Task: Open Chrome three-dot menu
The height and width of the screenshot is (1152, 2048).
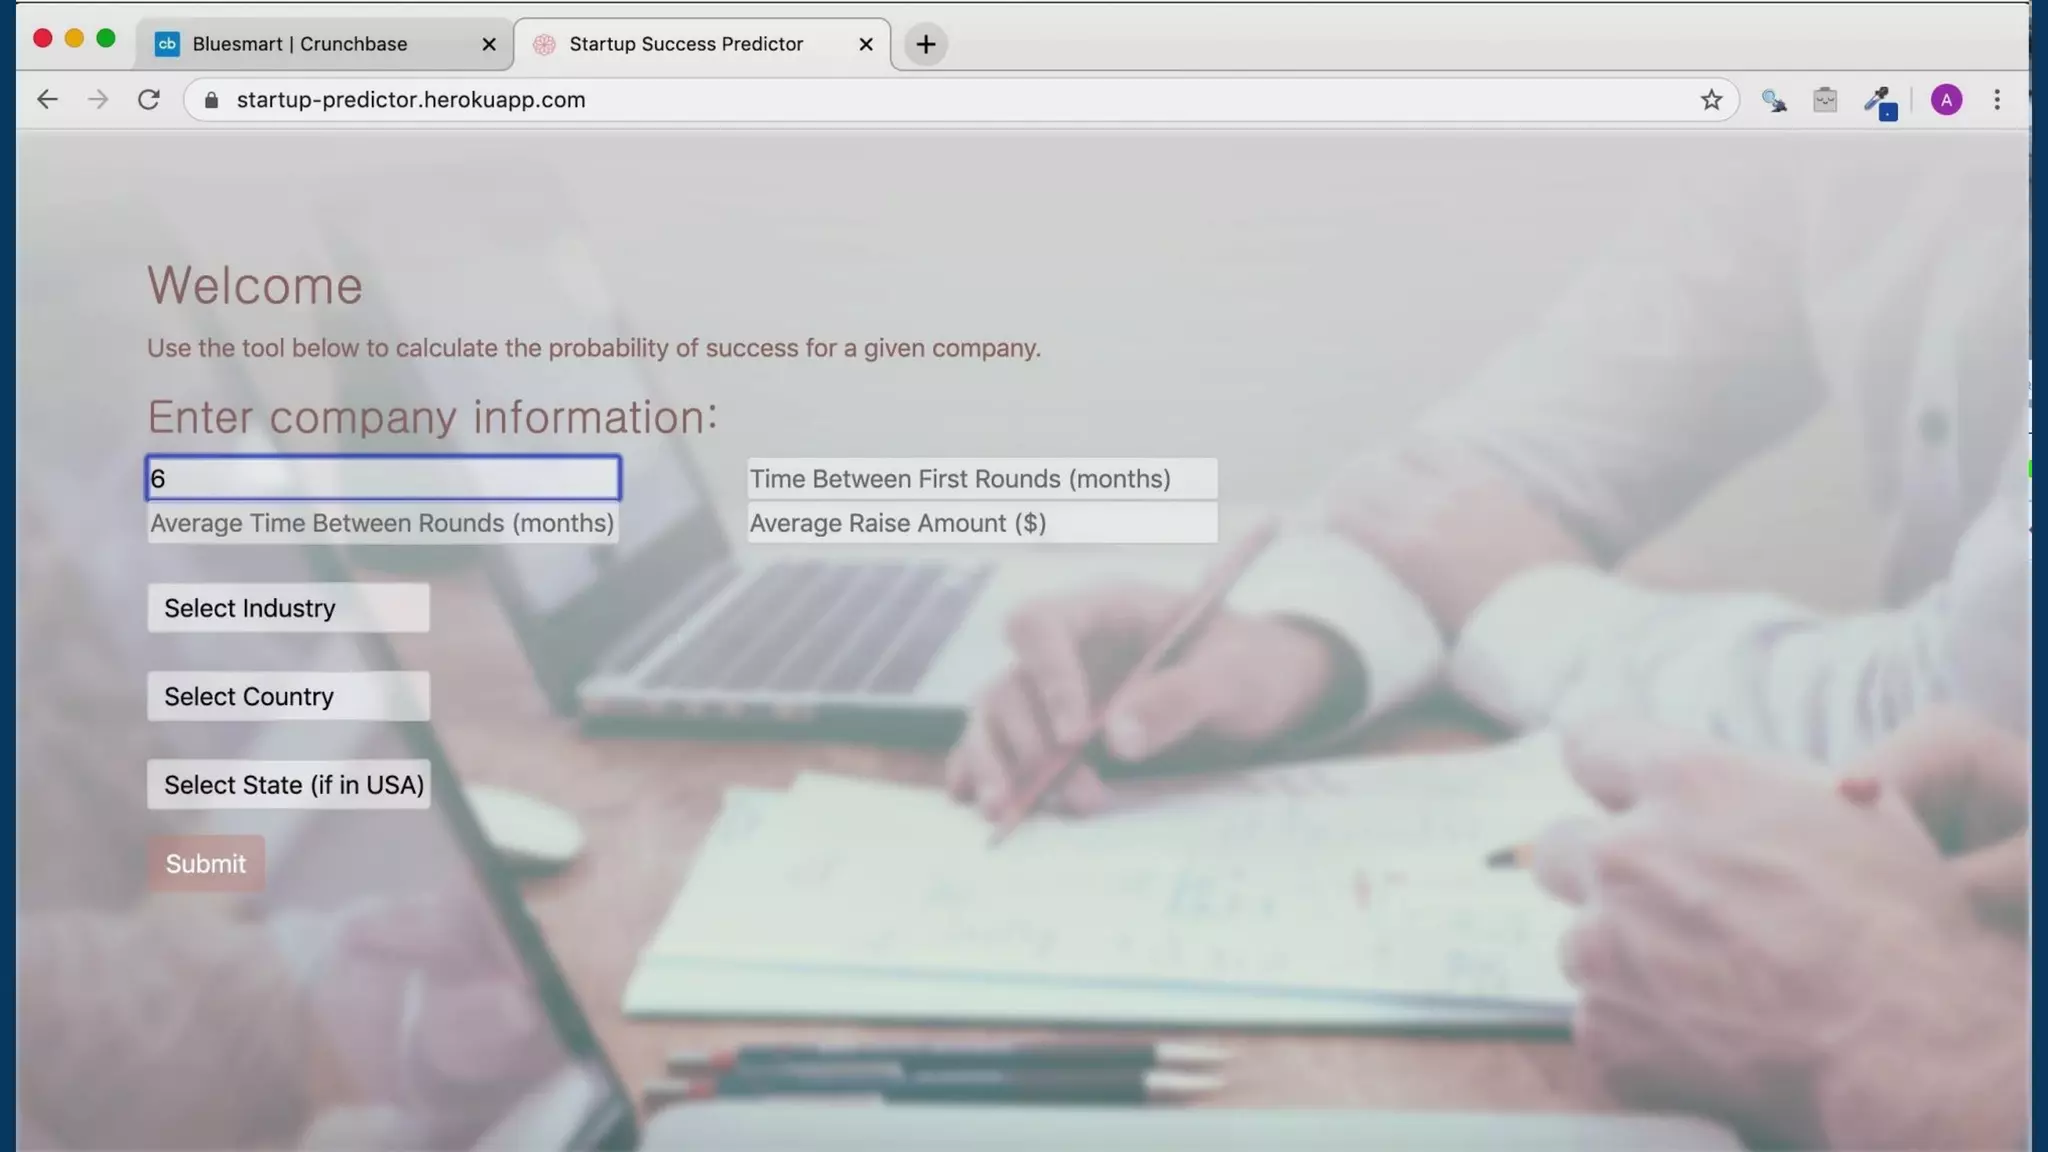Action: (1996, 100)
